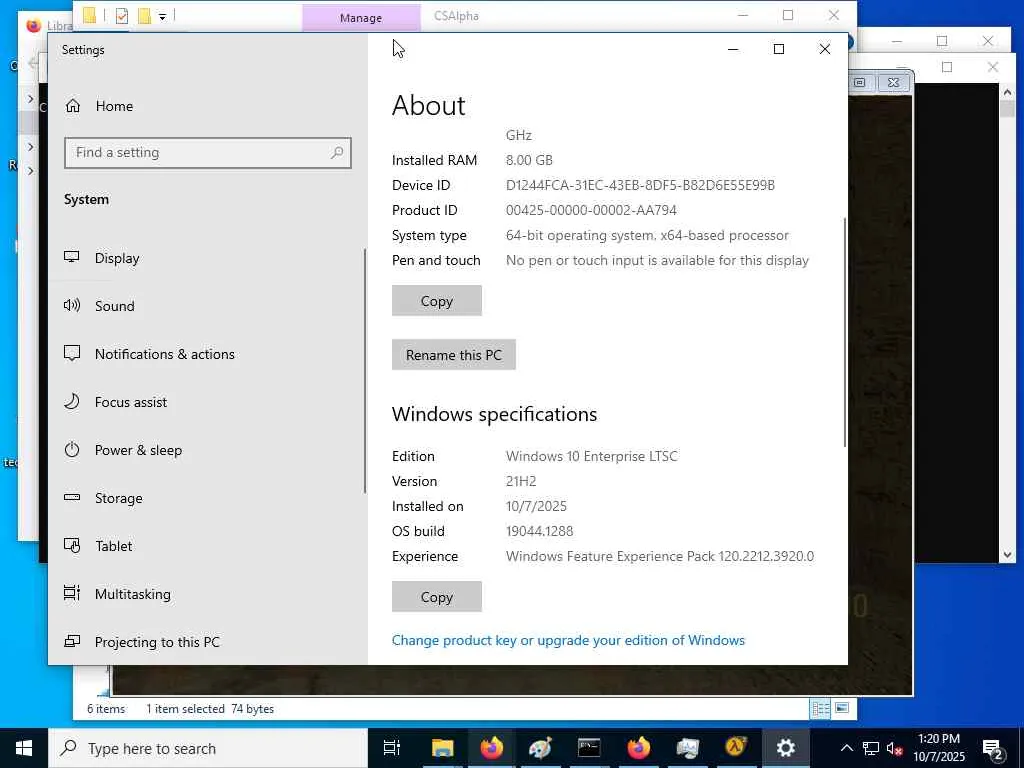Image resolution: width=1024 pixels, height=768 pixels.
Task: Open the taskbar clock showing 1:20 PM
Action: pos(938,748)
